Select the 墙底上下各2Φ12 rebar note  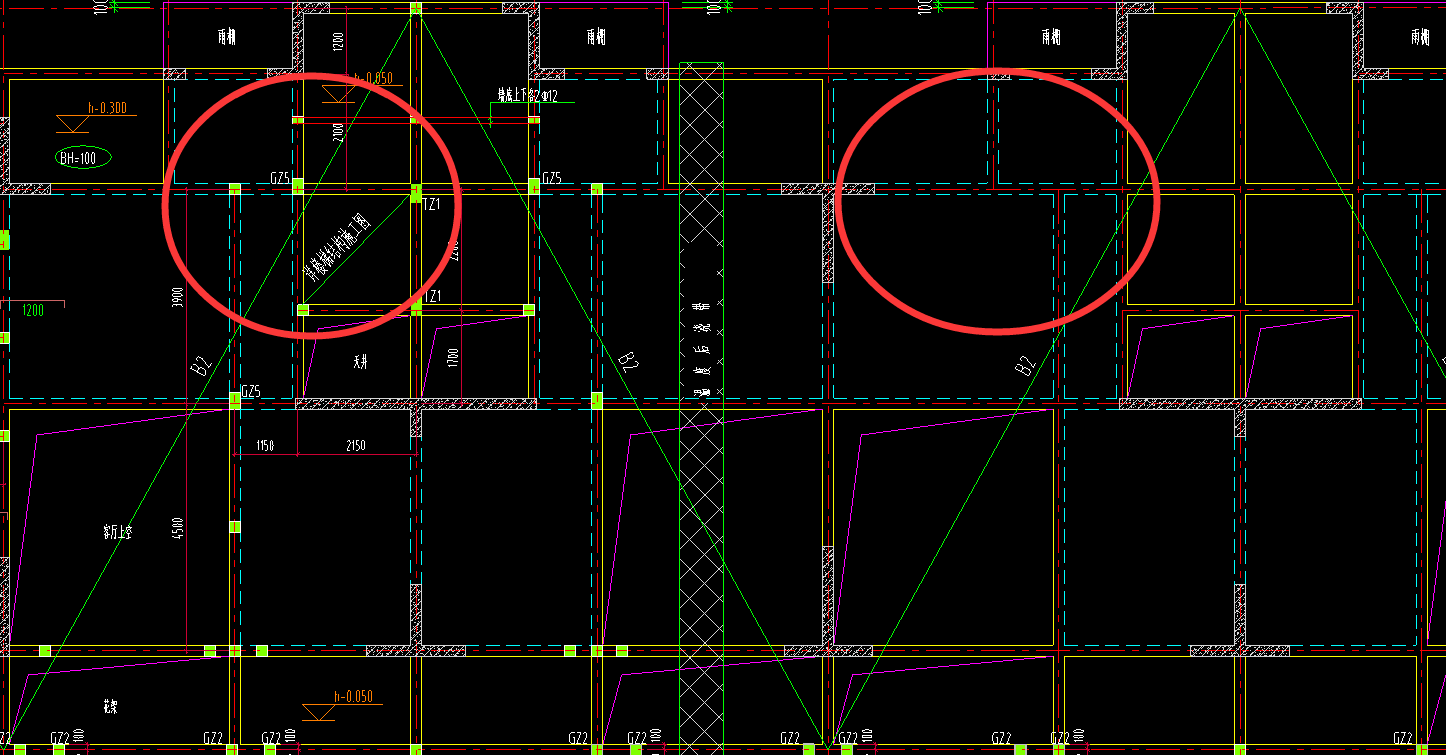pyautogui.click(x=528, y=96)
